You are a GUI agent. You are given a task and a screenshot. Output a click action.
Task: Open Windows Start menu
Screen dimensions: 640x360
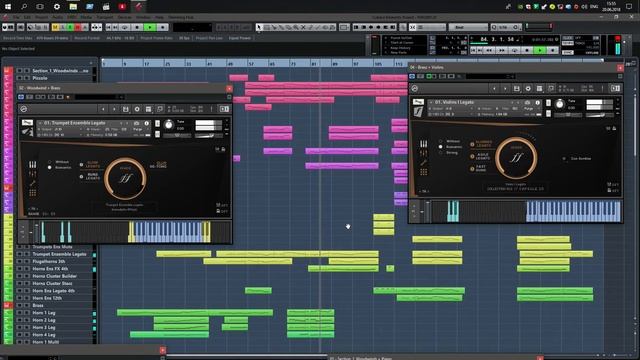(x=8, y=7)
